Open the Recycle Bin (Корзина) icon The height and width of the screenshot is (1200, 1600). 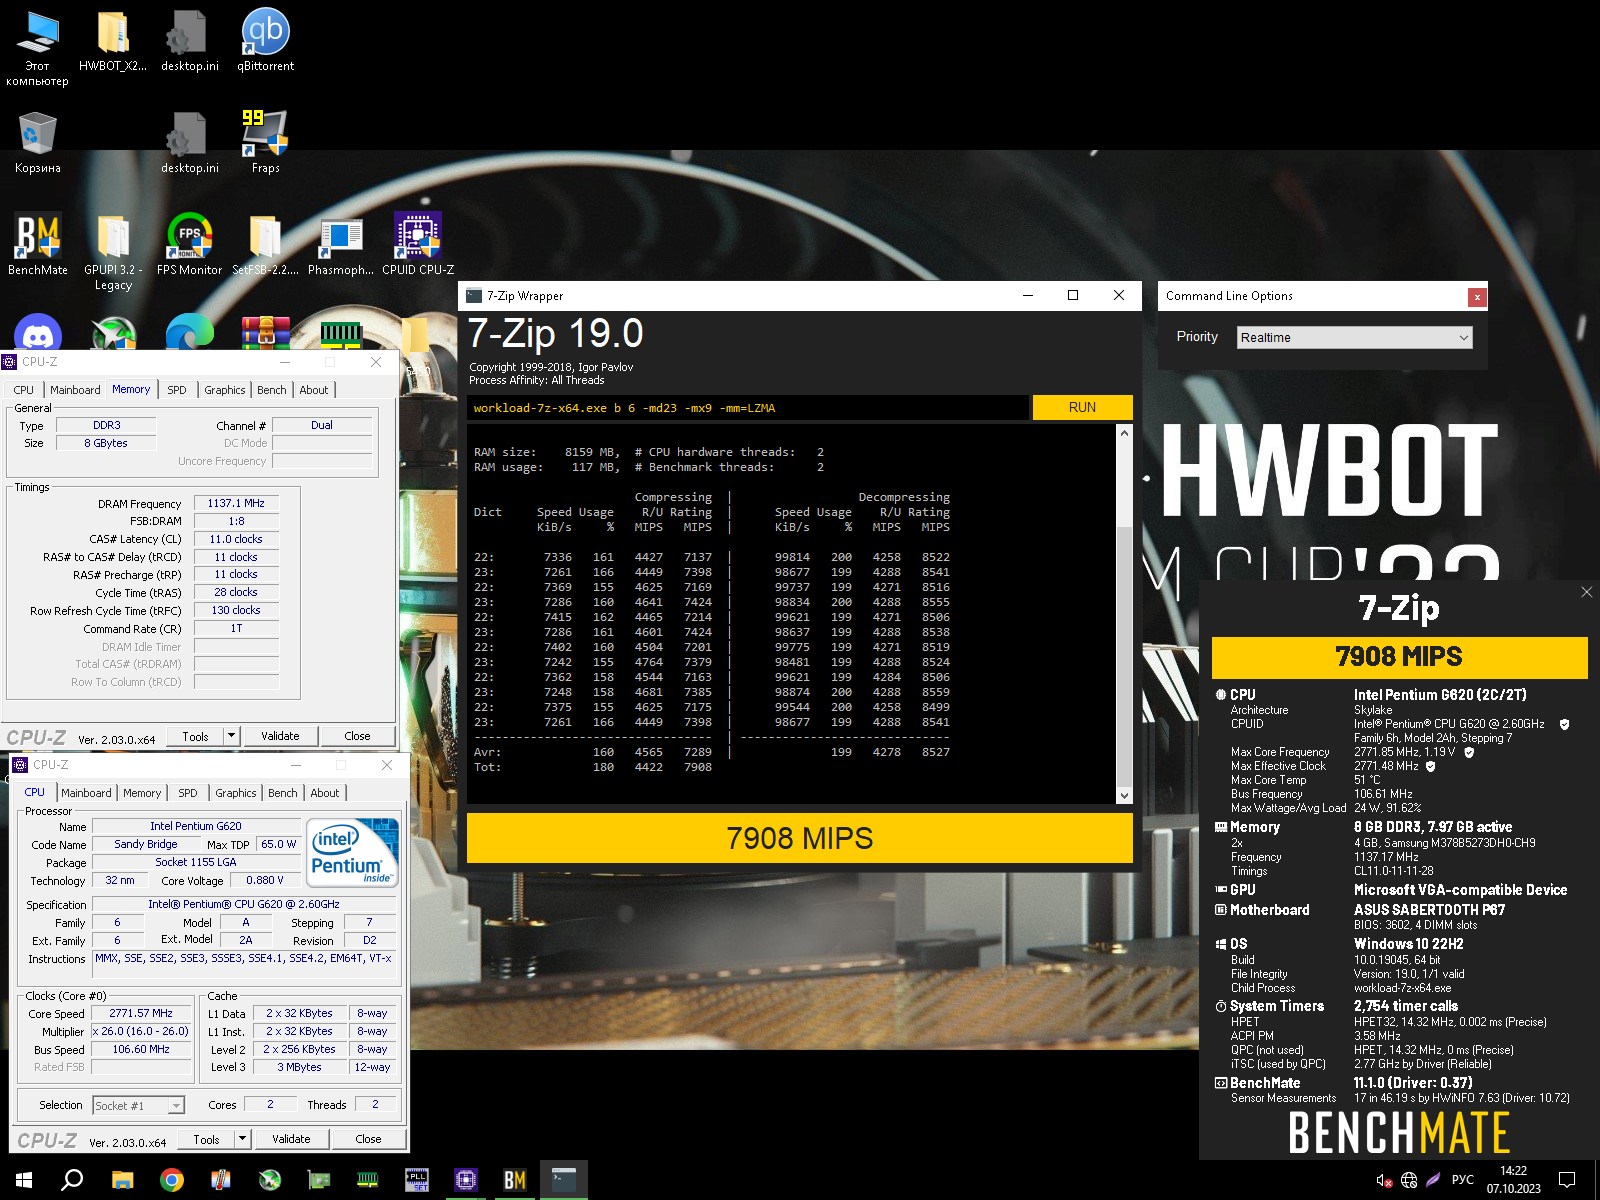[x=38, y=141]
